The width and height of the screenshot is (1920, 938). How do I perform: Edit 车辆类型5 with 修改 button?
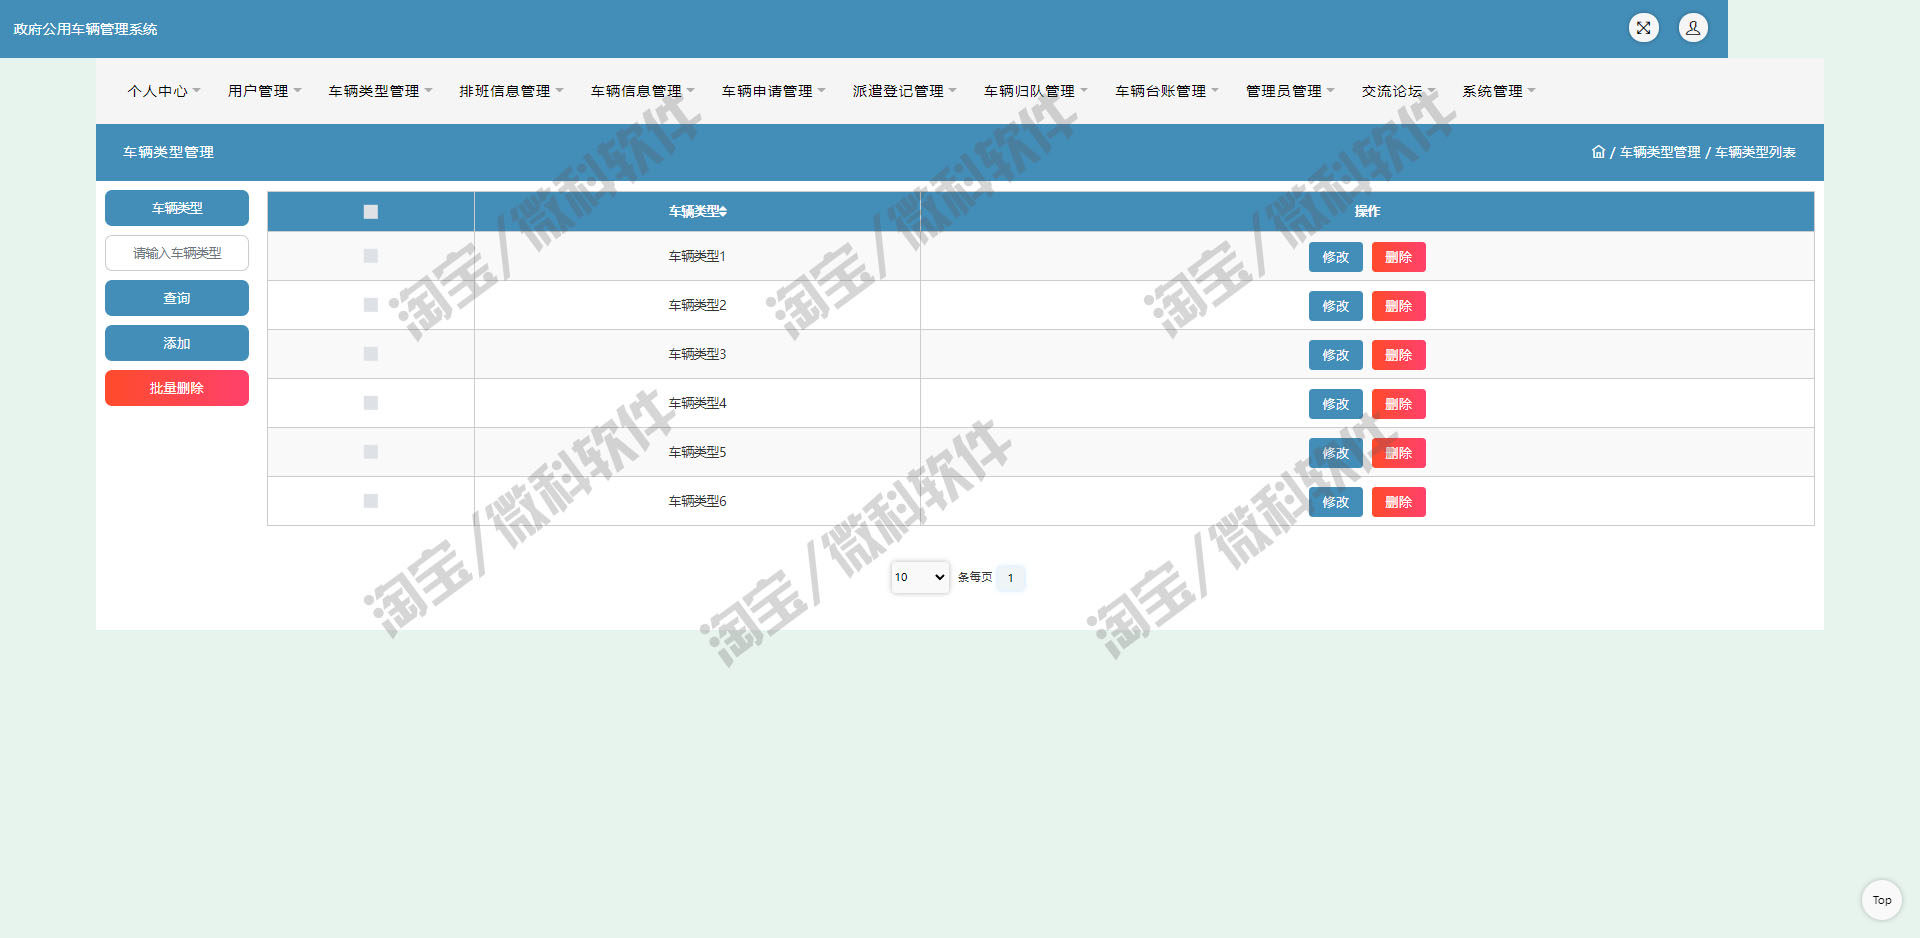1335,453
